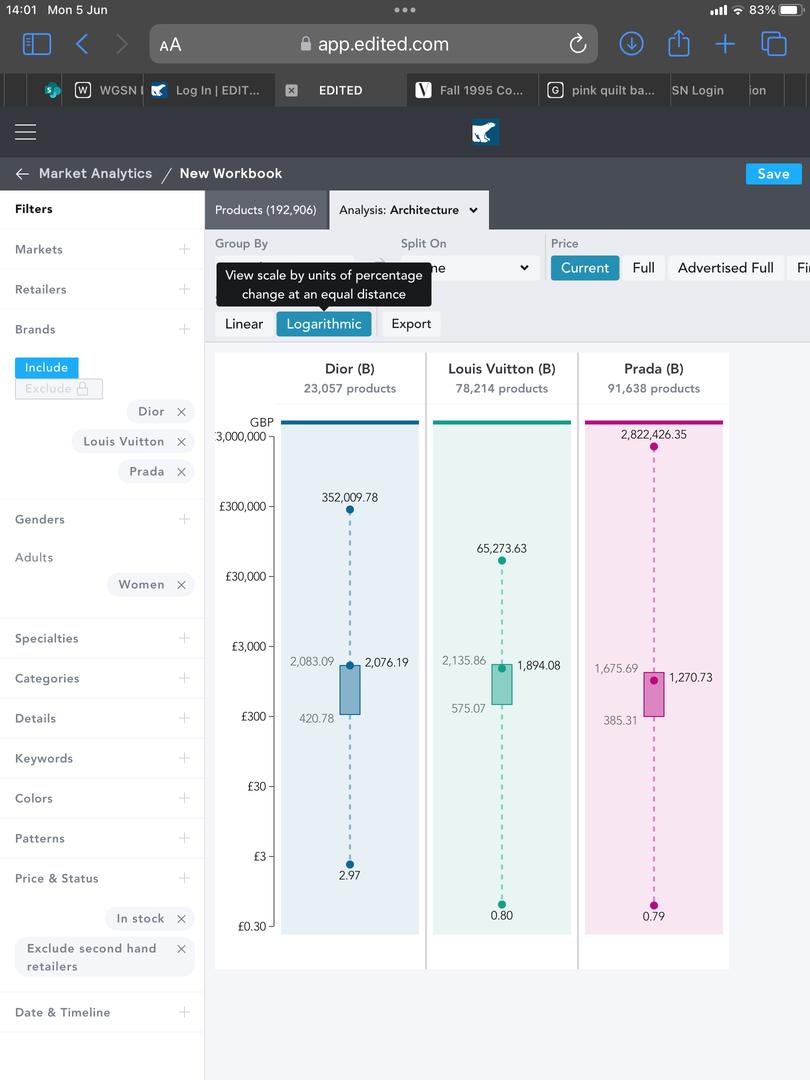The image size is (810, 1080).
Task: Click New Workbook title
Action: tap(231, 174)
